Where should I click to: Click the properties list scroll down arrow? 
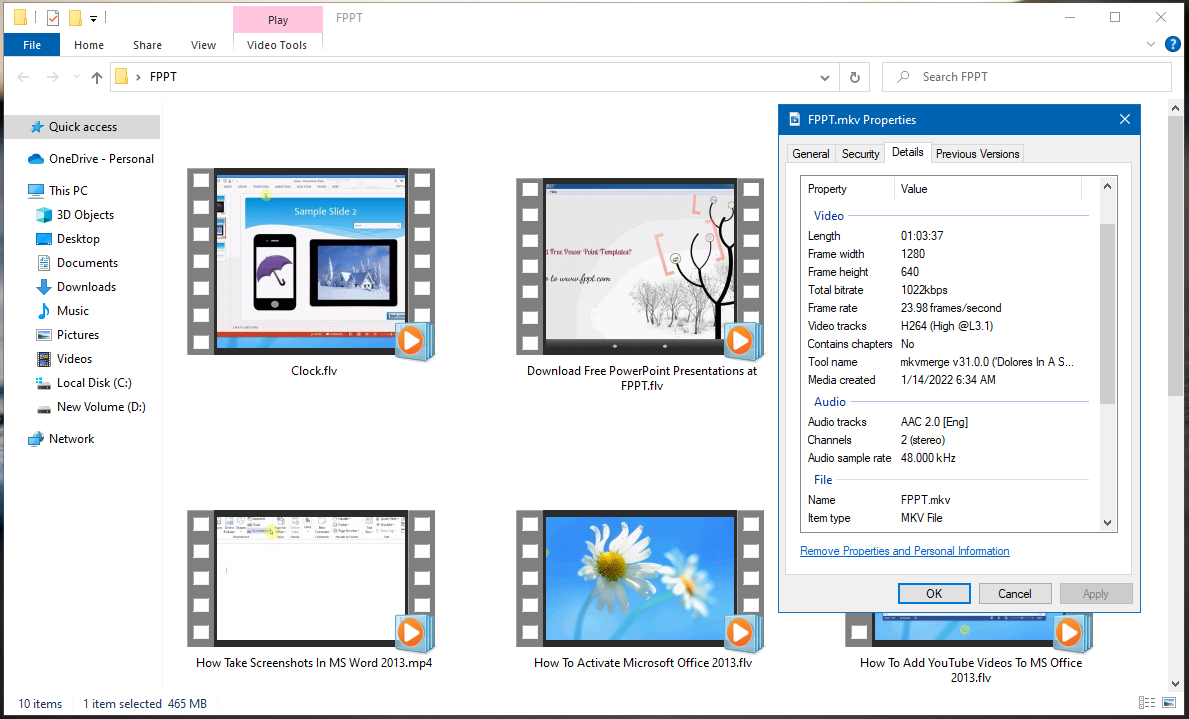(1107, 522)
